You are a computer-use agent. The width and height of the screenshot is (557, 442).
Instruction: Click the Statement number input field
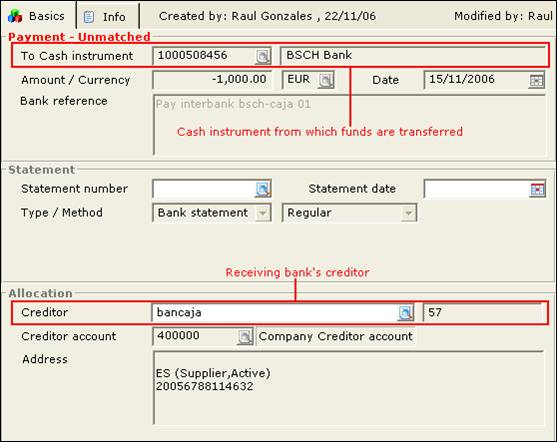[212, 189]
